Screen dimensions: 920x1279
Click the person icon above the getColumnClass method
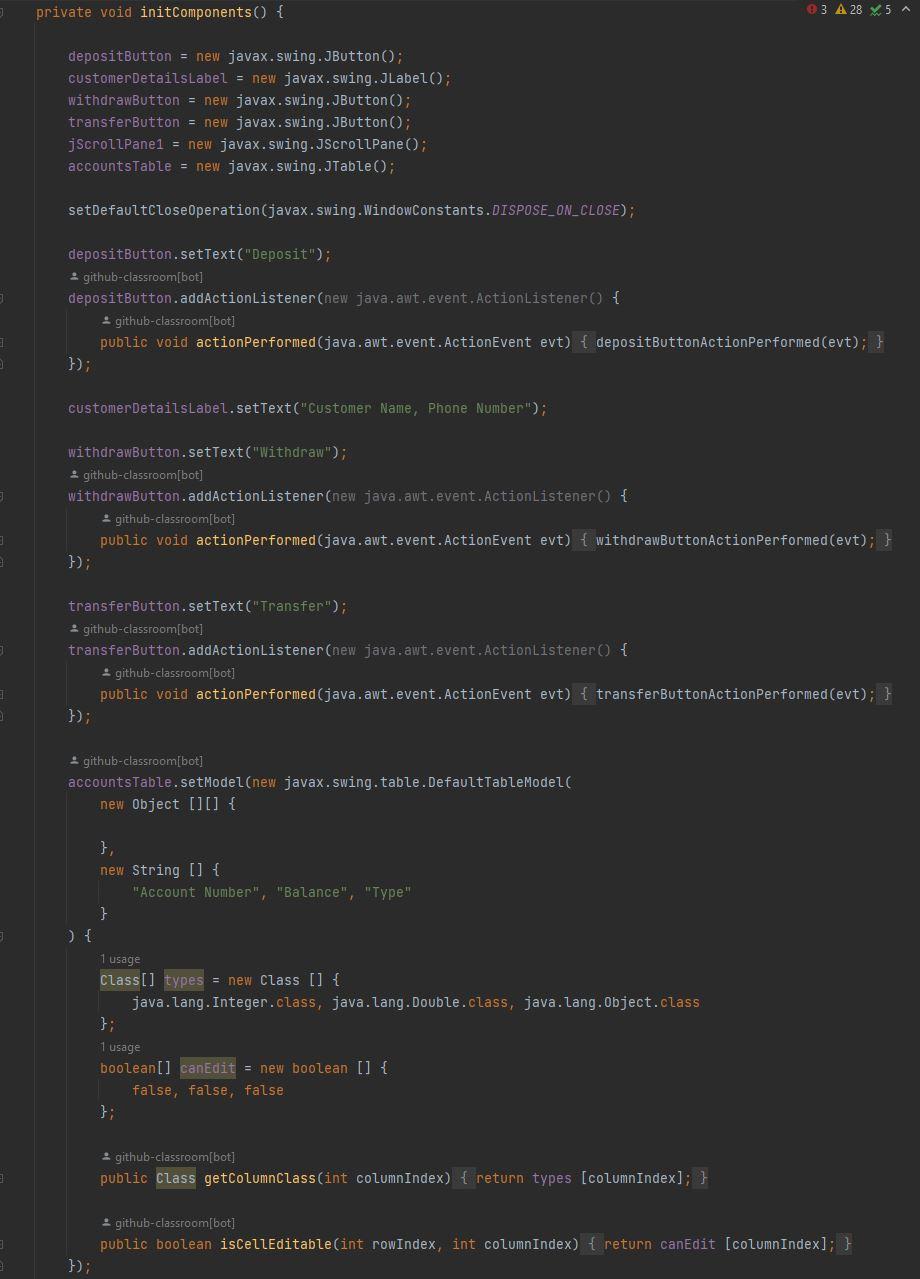point(106,1156)
